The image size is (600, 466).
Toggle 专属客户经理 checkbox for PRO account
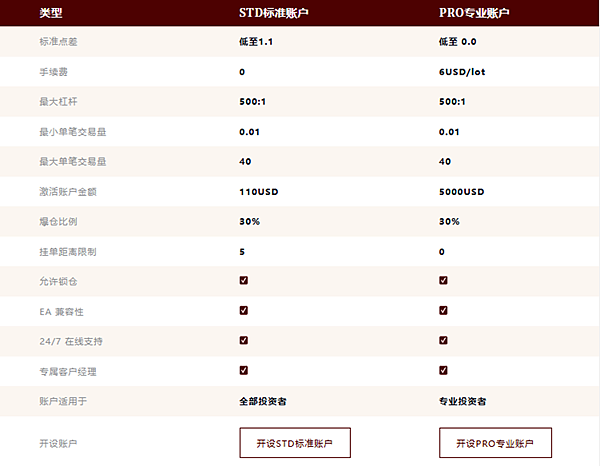point(443,370)
